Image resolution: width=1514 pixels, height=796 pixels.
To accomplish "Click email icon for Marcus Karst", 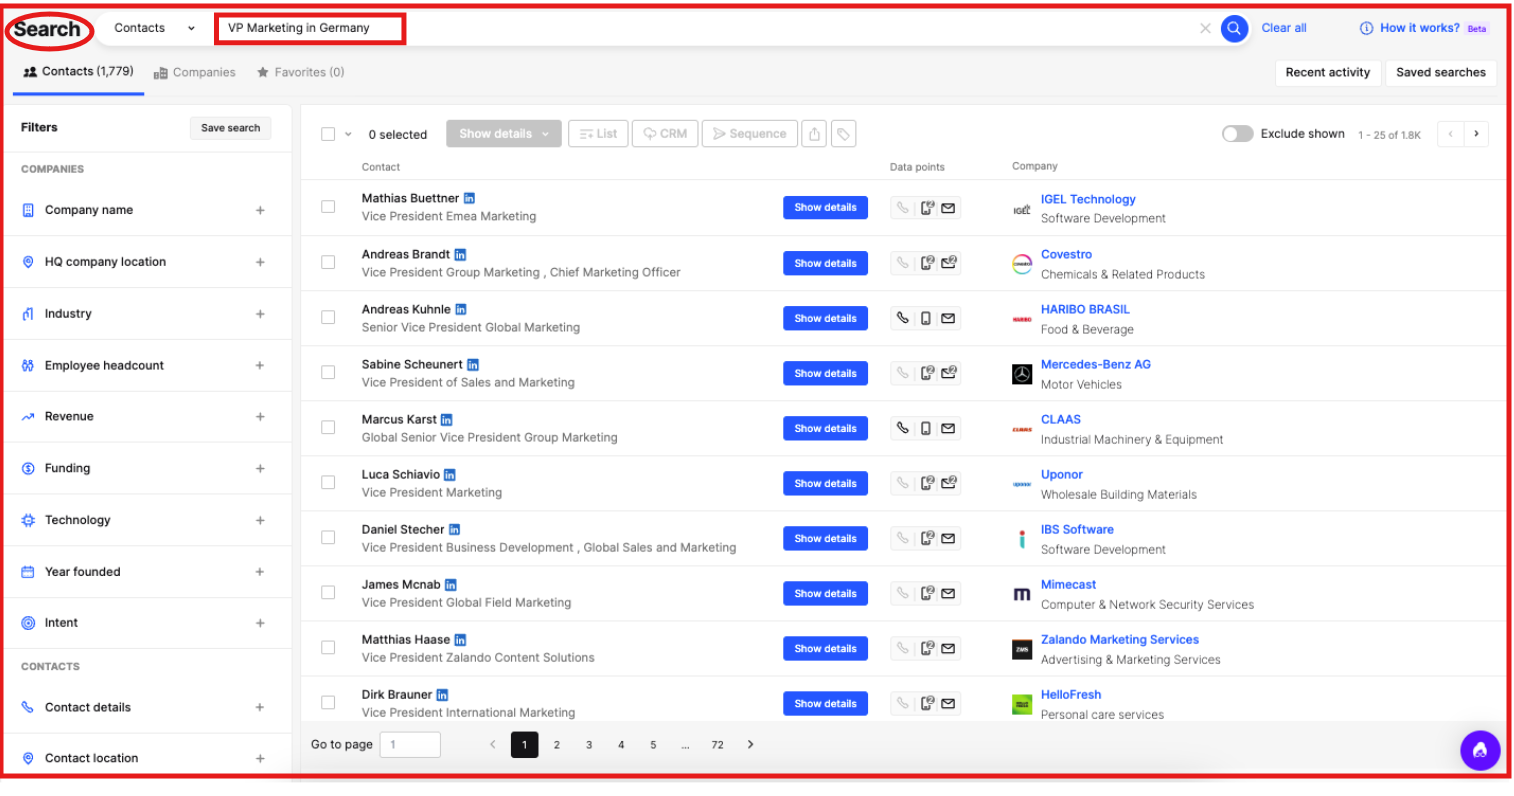I will coord(948,428).
